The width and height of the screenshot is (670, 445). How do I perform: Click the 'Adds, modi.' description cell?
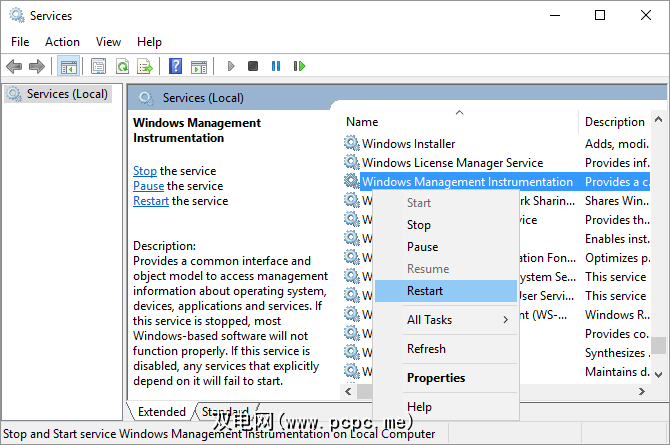point(617,144)
